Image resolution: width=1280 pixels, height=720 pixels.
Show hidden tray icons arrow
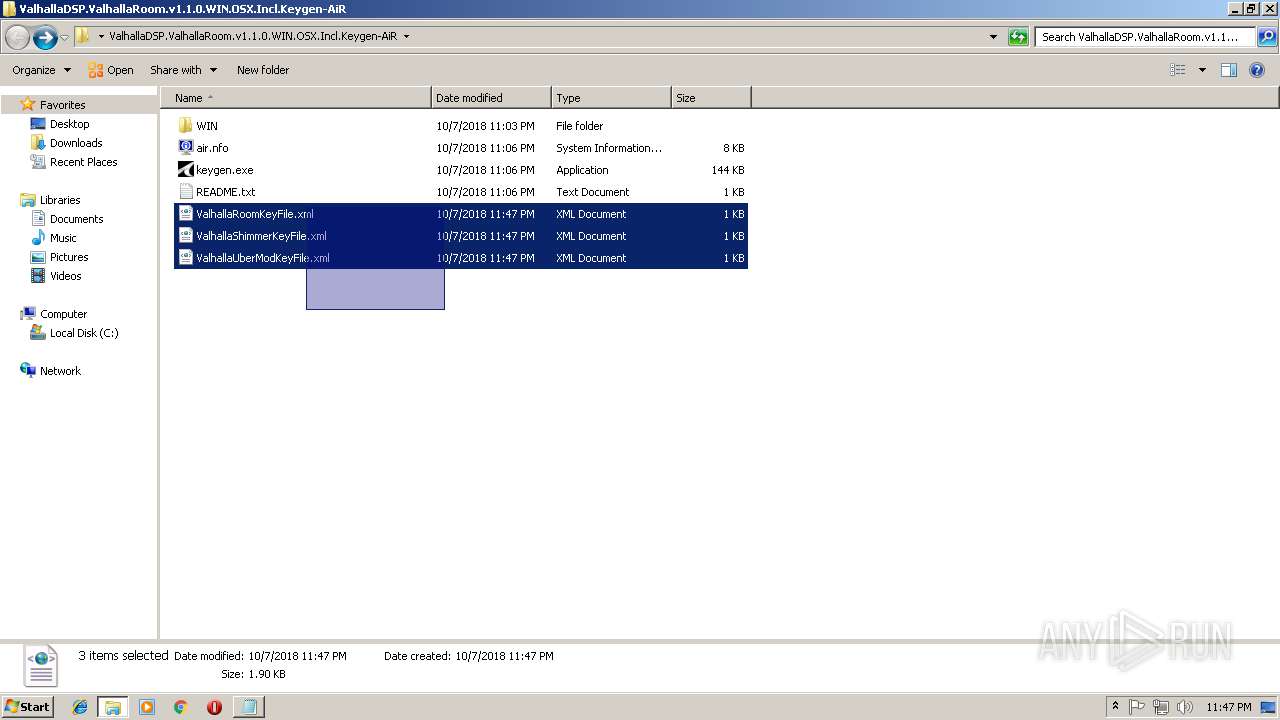1115,707
